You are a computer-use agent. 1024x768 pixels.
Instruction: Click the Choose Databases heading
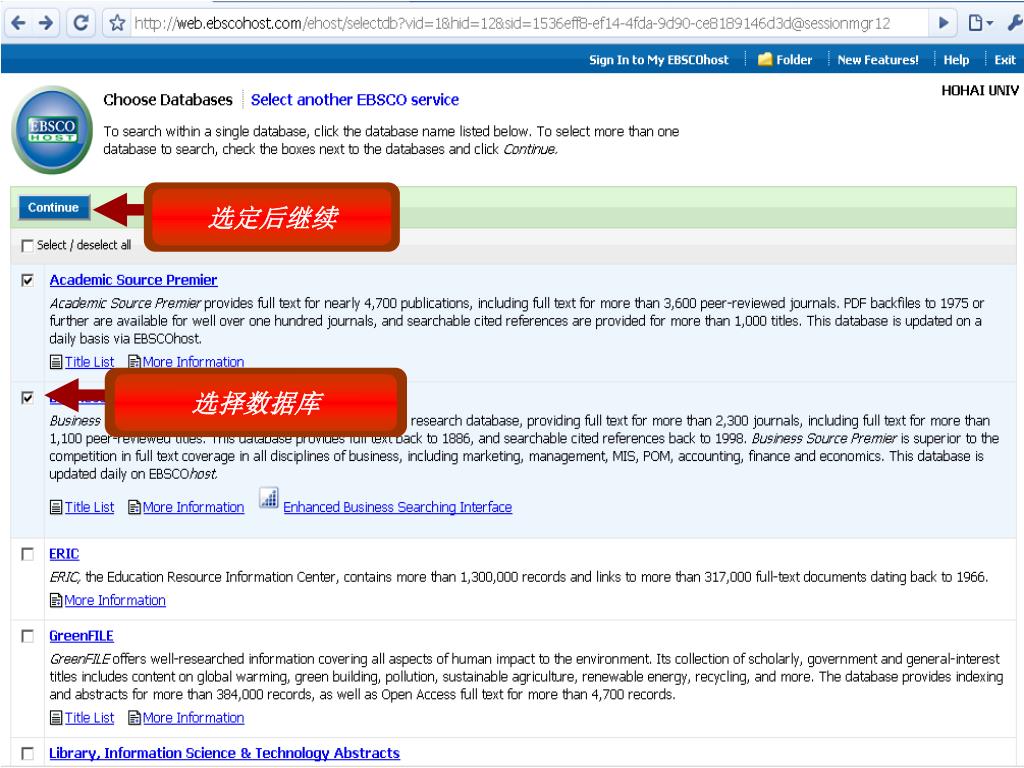coord(168,100)
